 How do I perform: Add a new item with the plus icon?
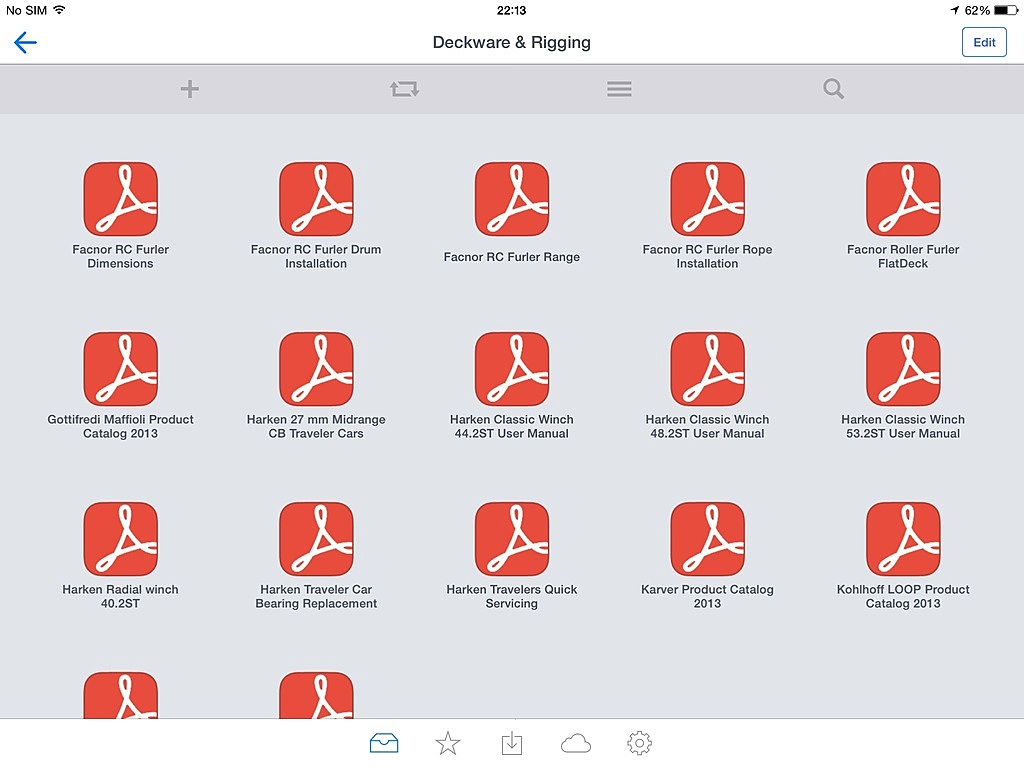[x=189, y=89]
